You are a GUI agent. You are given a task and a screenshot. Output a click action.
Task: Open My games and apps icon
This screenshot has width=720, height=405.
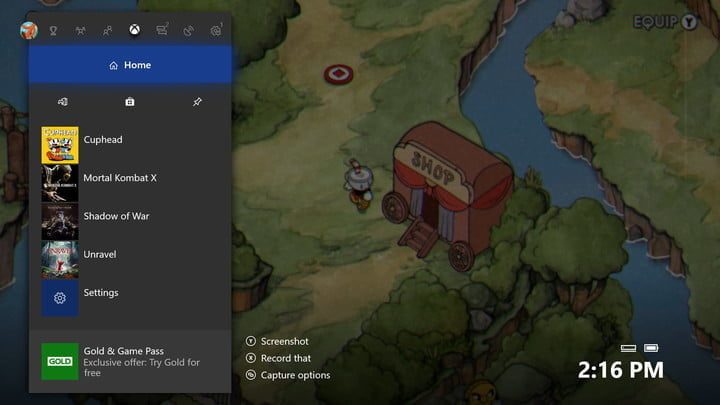(63, 101)
